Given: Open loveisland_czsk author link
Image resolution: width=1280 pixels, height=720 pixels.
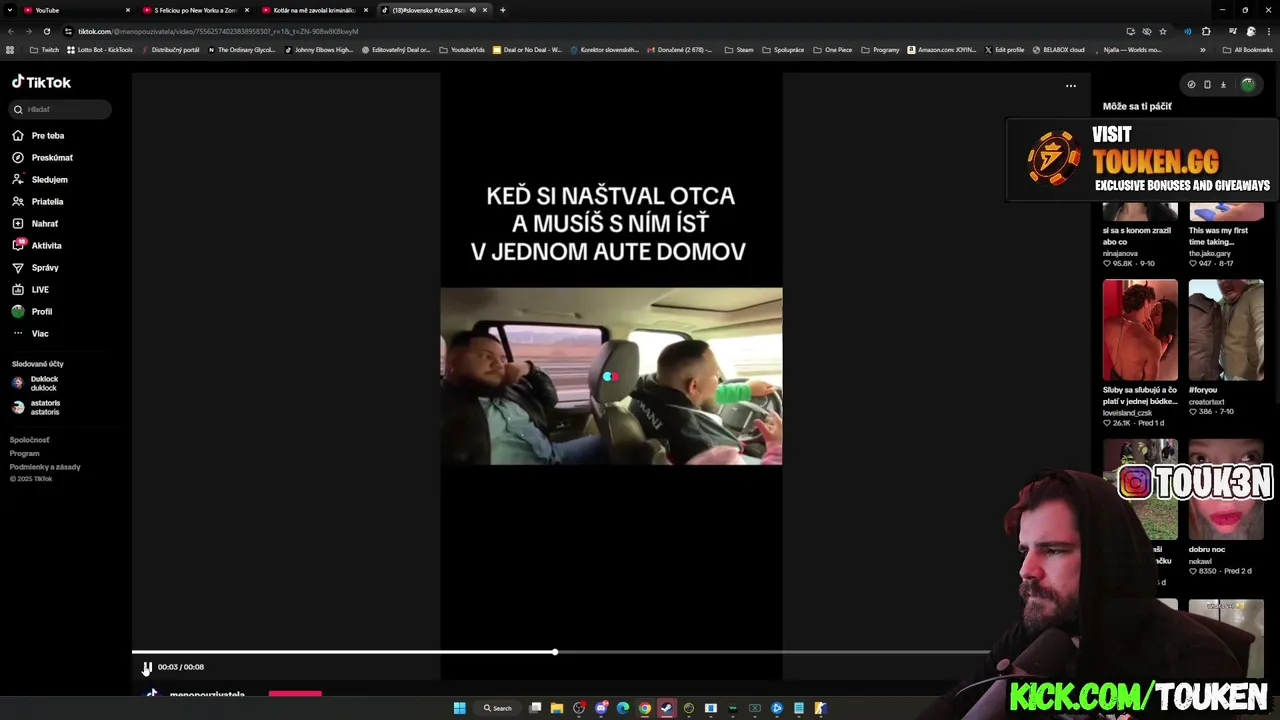Looking at the screenshot, I should point(1127,412).
